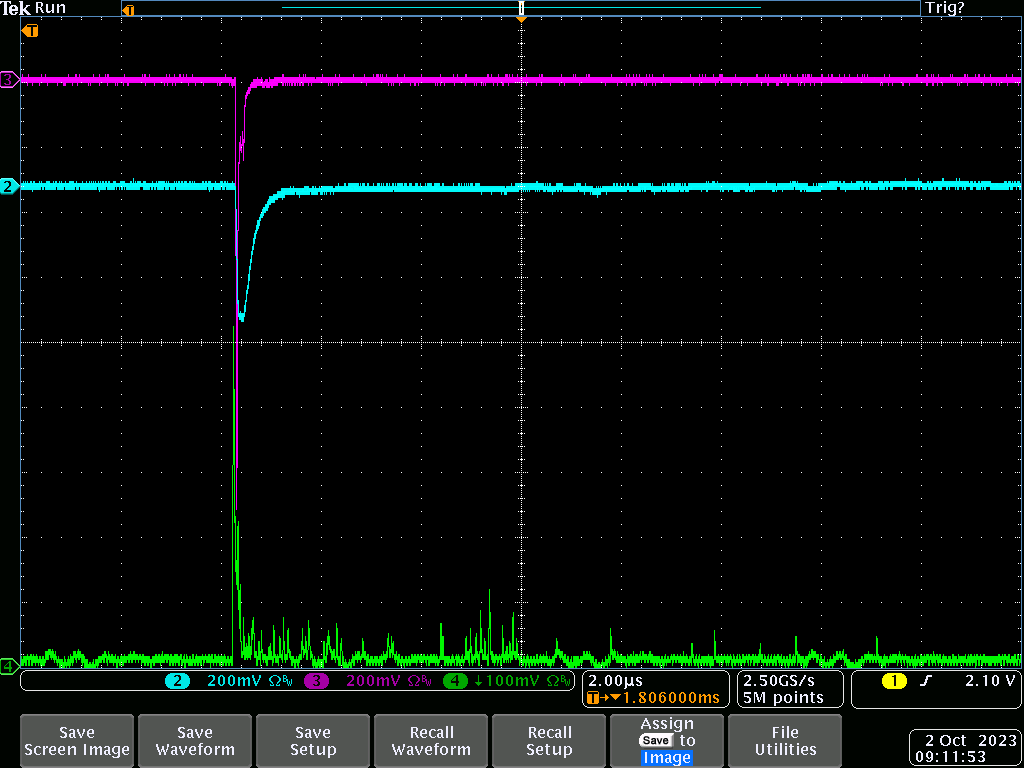Click the channel 4 ground marker at bottom left
The image size is (1024, 768).
(9, 665)
